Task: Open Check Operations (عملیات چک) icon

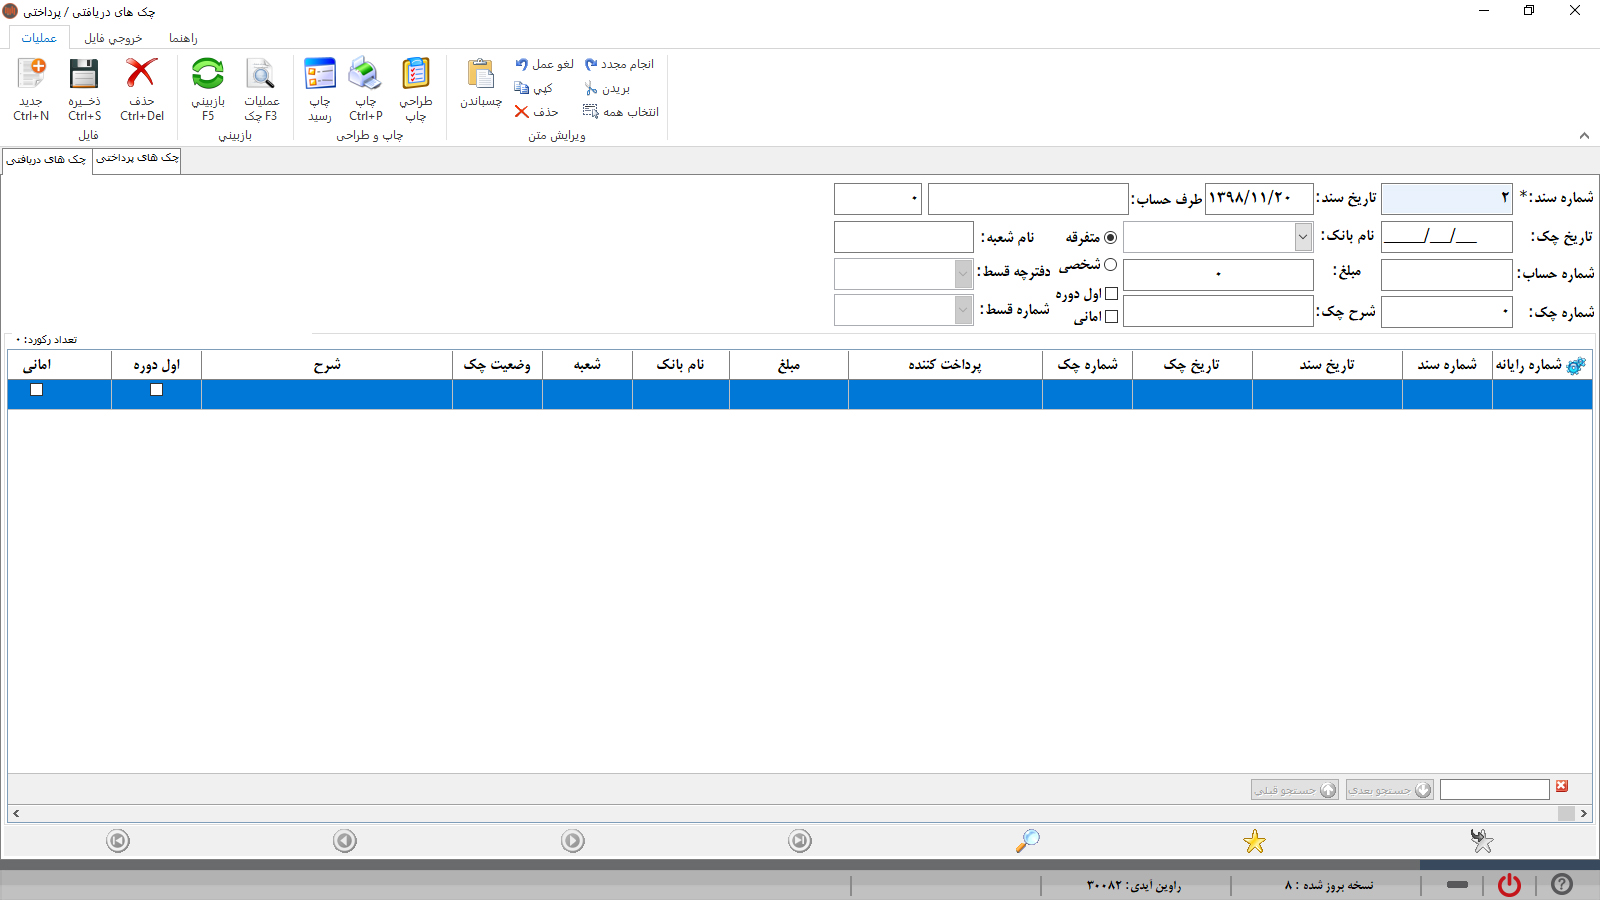Action: 261,76
